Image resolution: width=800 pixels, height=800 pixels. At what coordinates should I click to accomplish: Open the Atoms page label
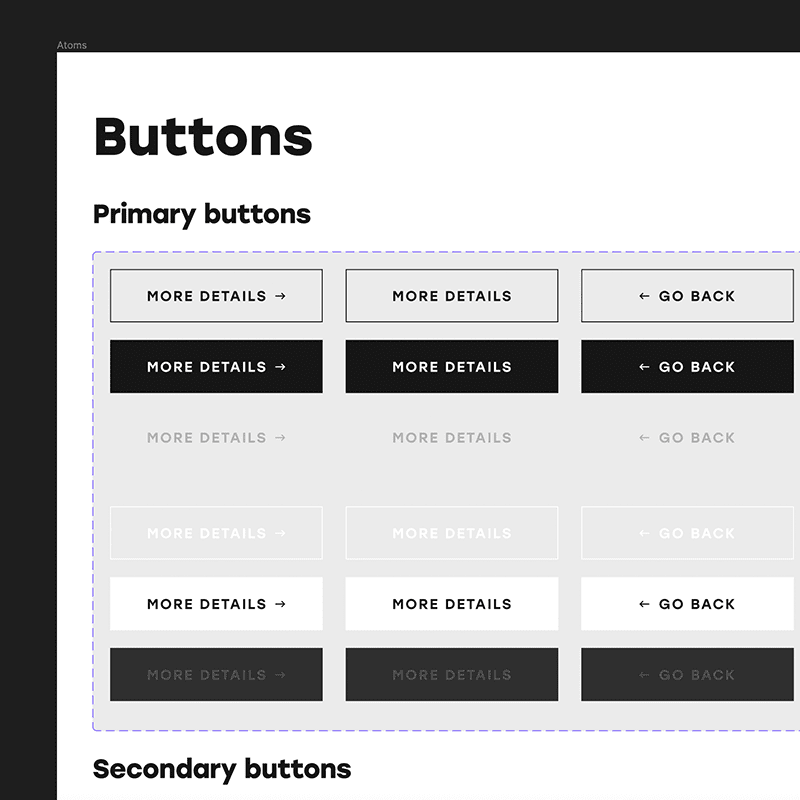[x=74, y=45]
